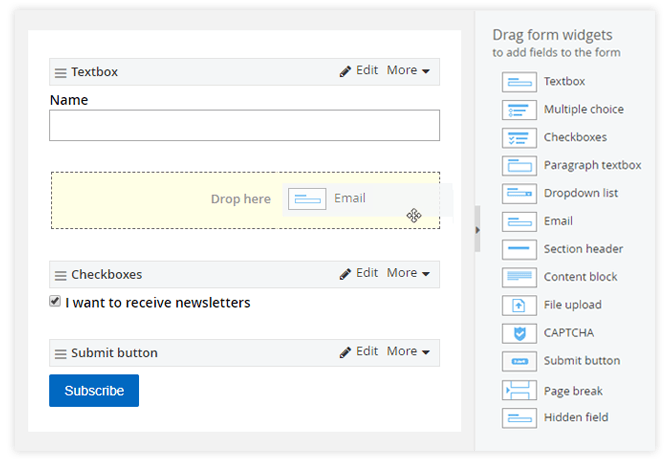
Task: Select the Multiple choice widget icon
Action: tap(519, 110)
